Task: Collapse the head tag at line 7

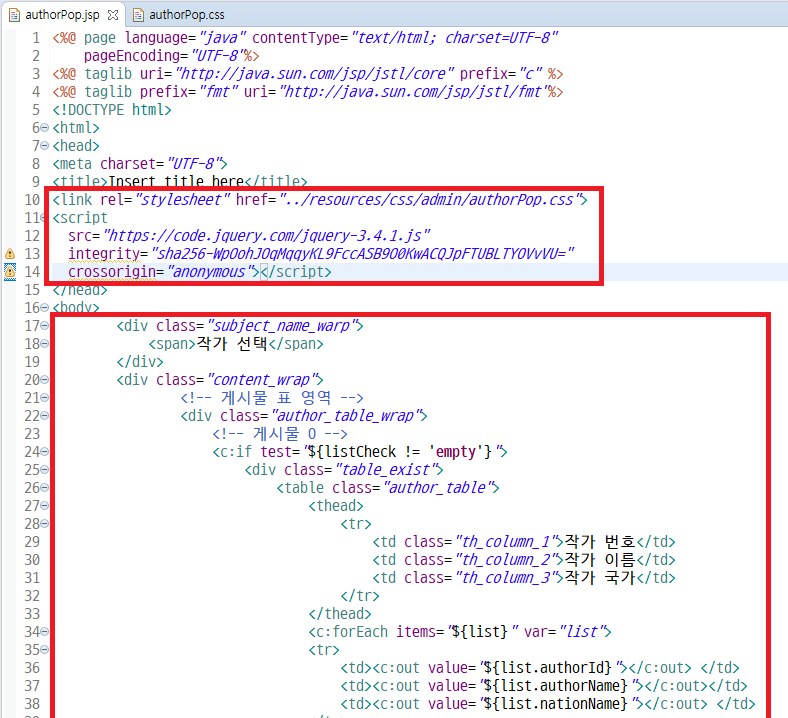Action: (x=44, y=146)
